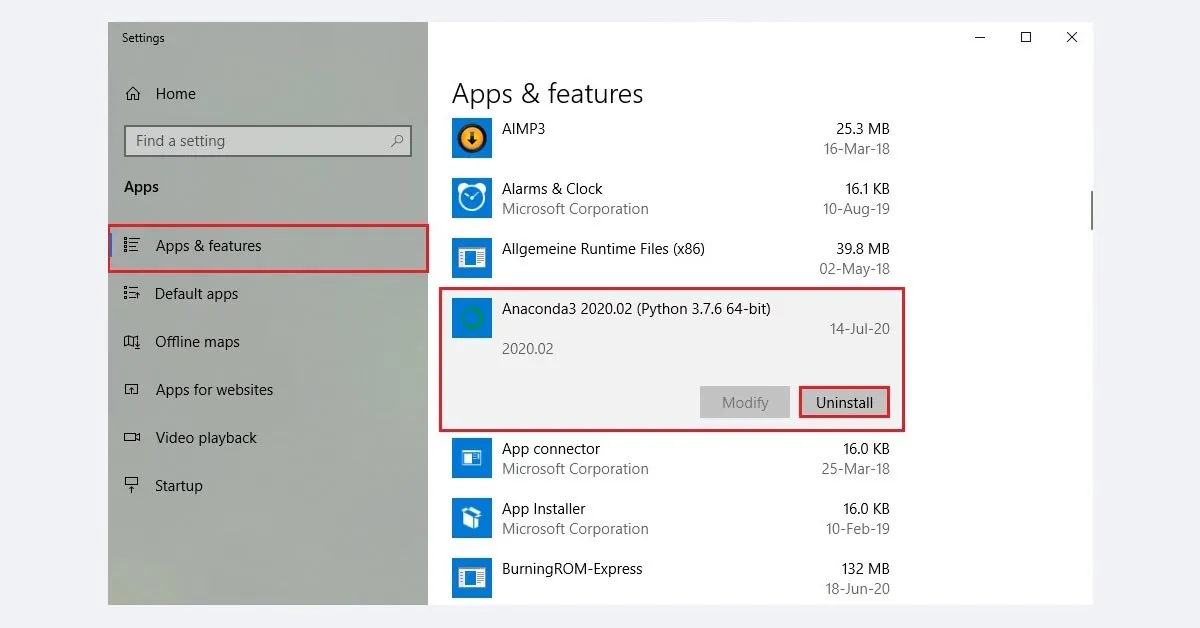Image resolution: width=1200 pixels, height=628 pixels.
Task: Click the BurningROM-Express app icon
Action: click(x=471, y=577)
